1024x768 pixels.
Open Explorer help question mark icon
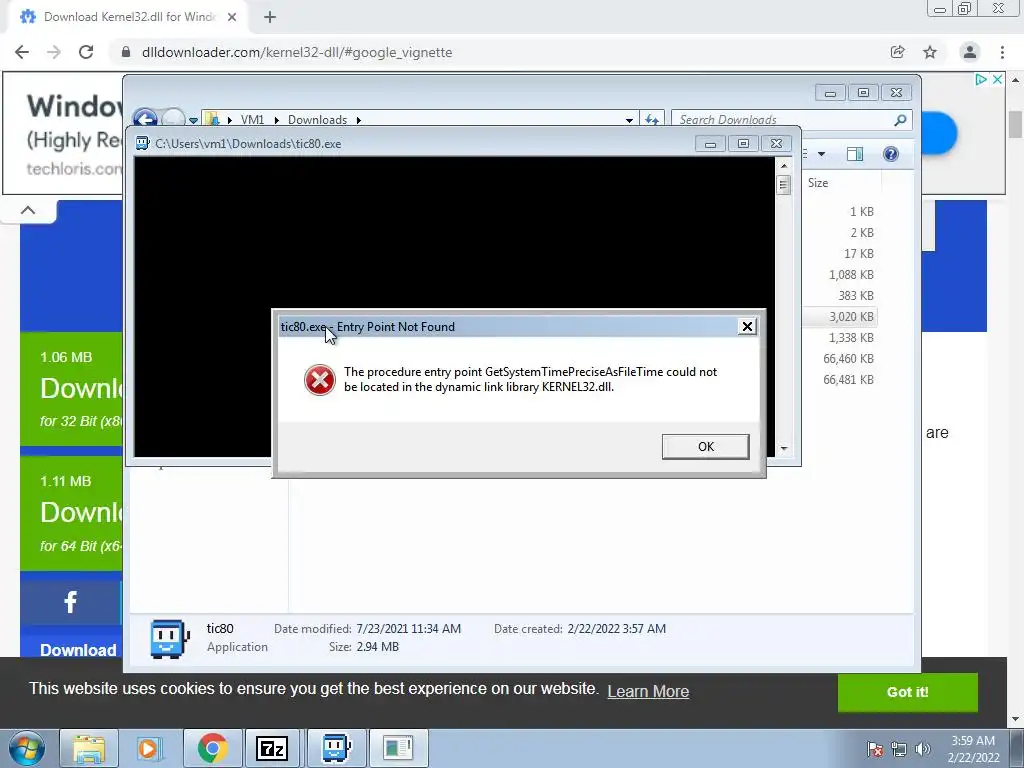tap(891, 154)
